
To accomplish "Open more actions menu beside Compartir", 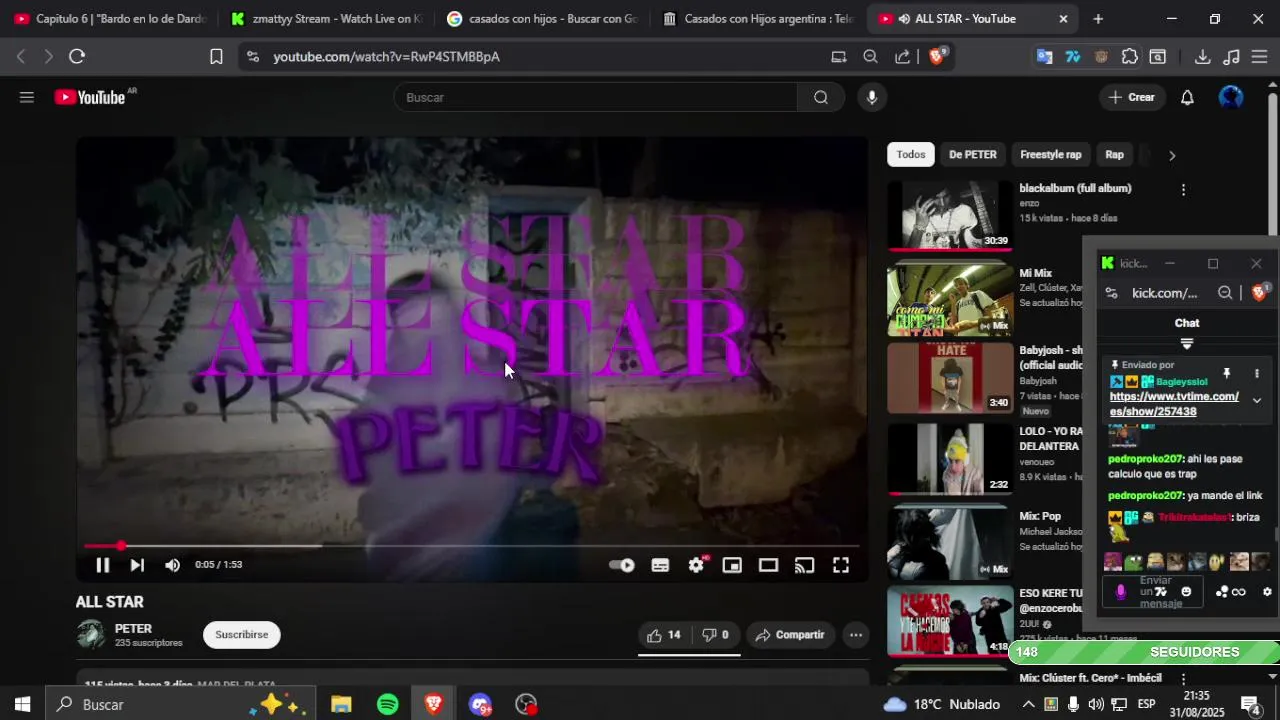I will [x=856, y=635].
